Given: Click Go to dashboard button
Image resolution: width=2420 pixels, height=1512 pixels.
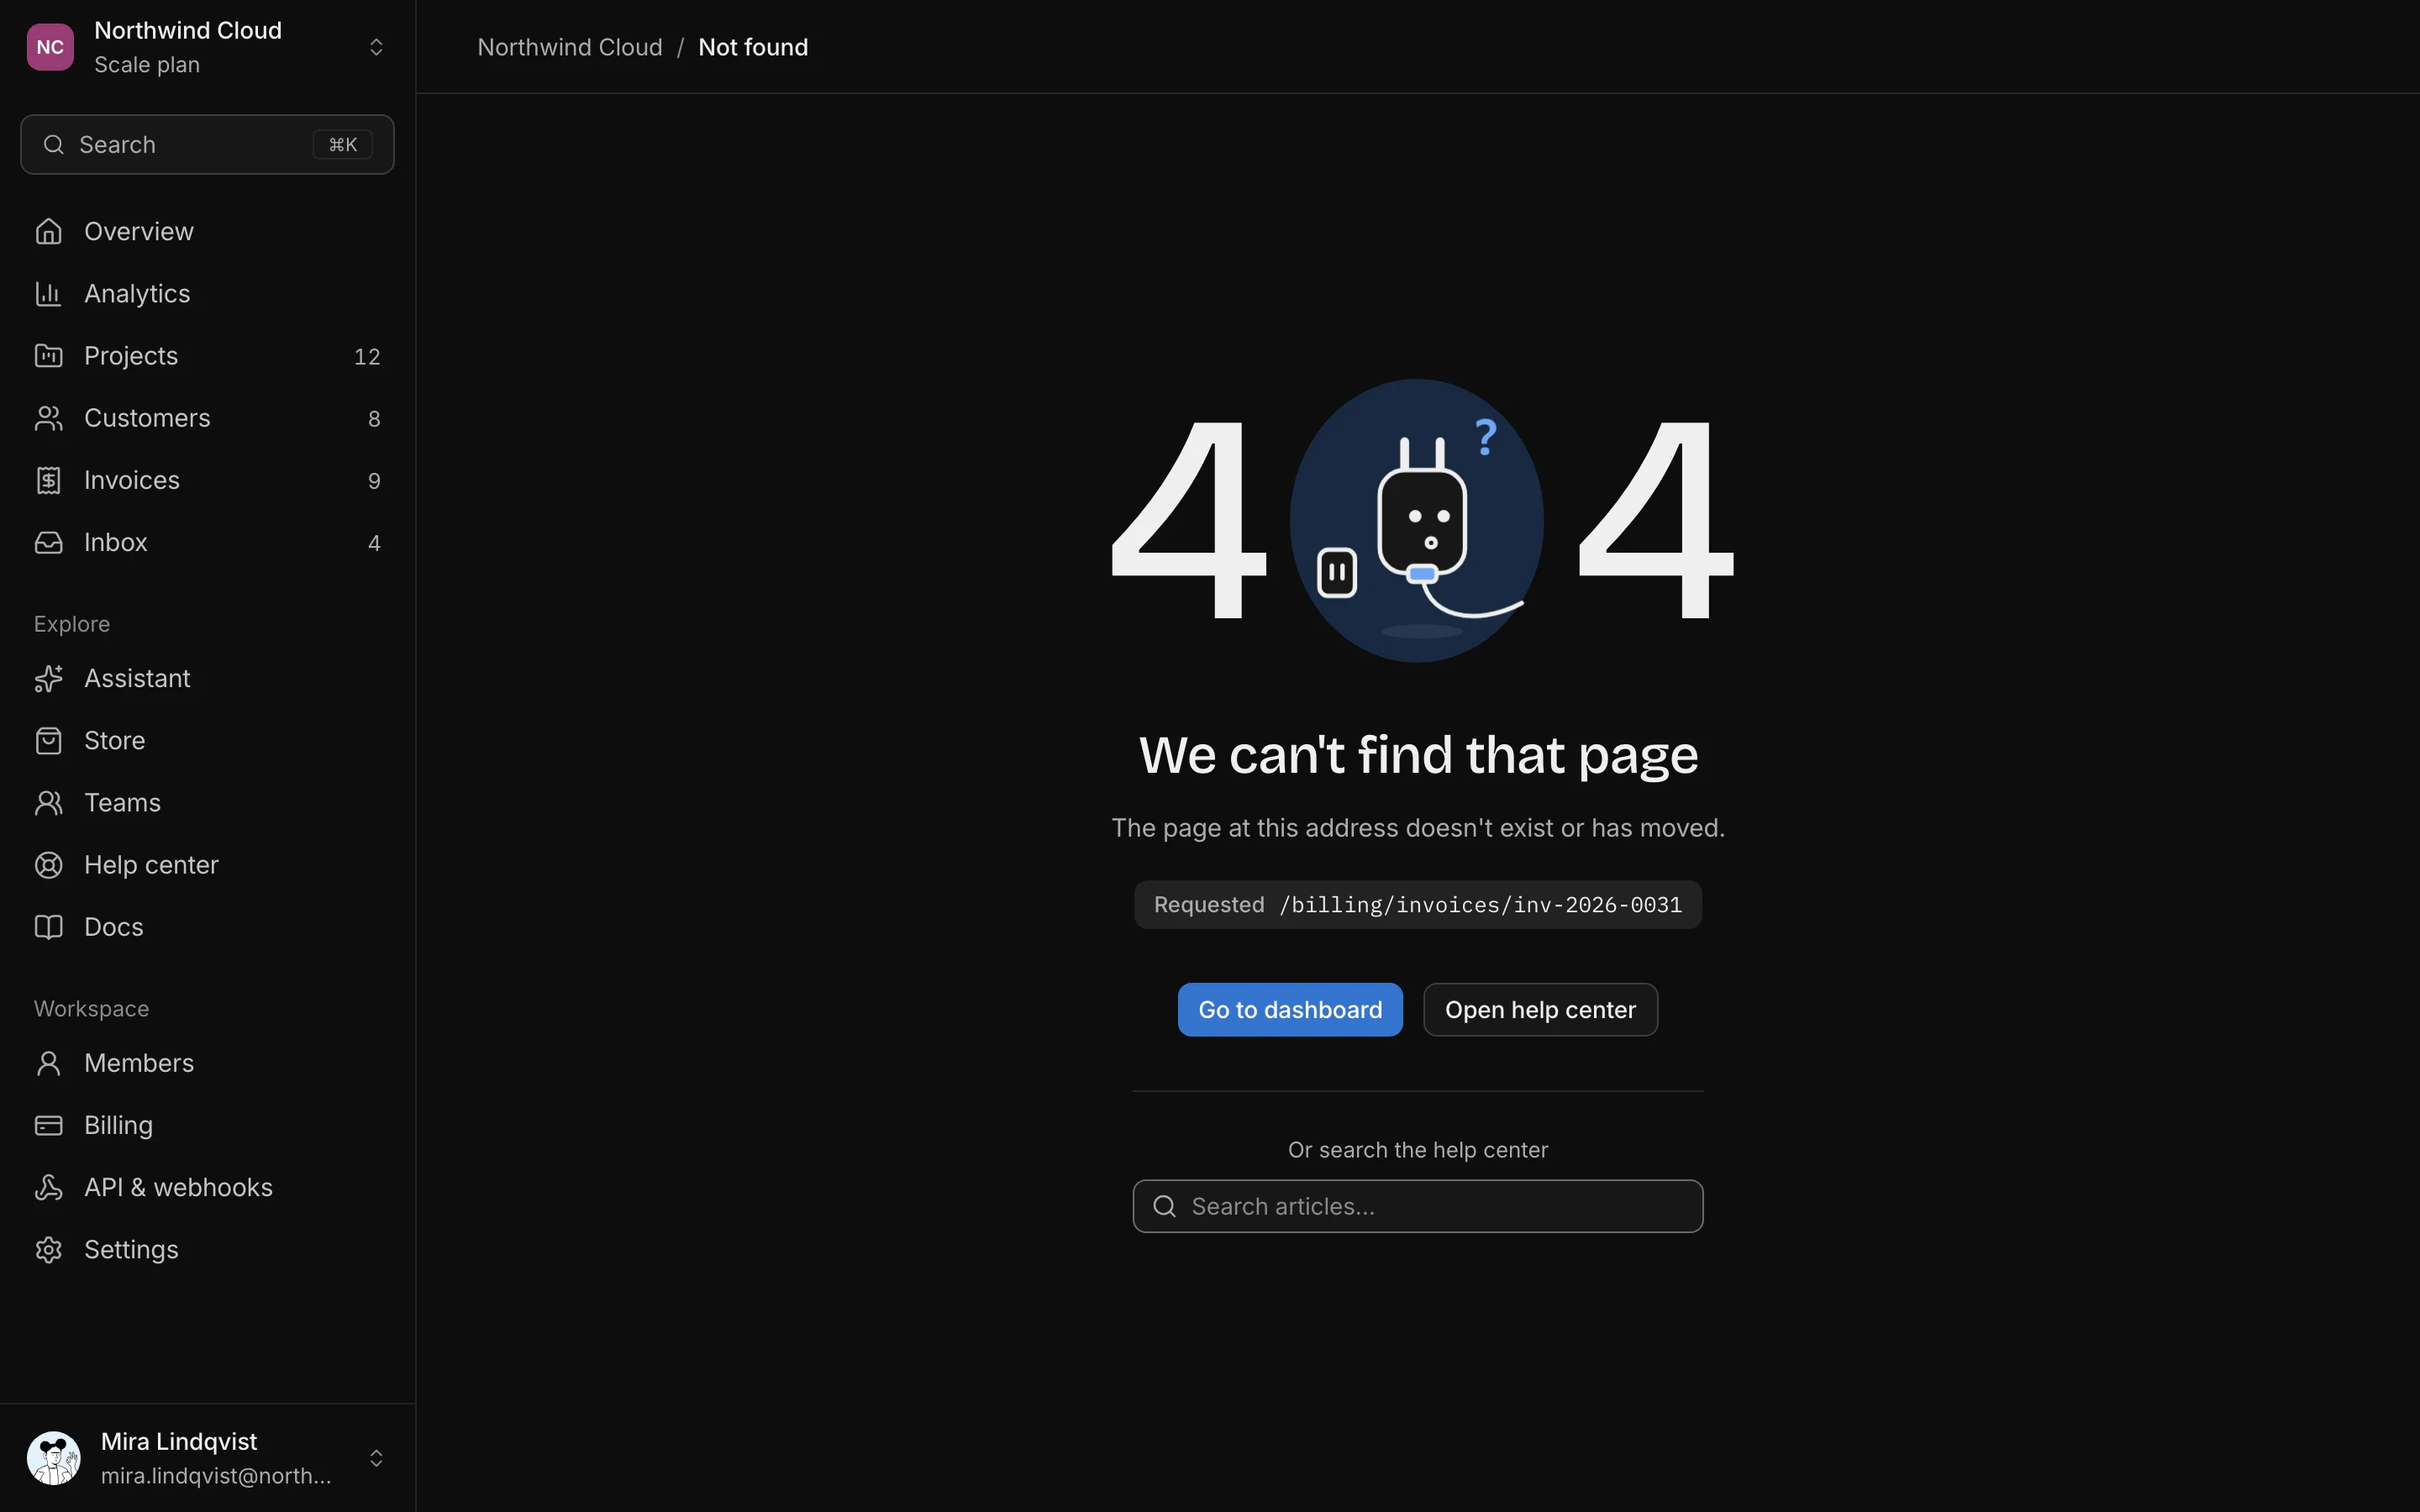Looking at the screenshot, I should pos(1290,1010).
